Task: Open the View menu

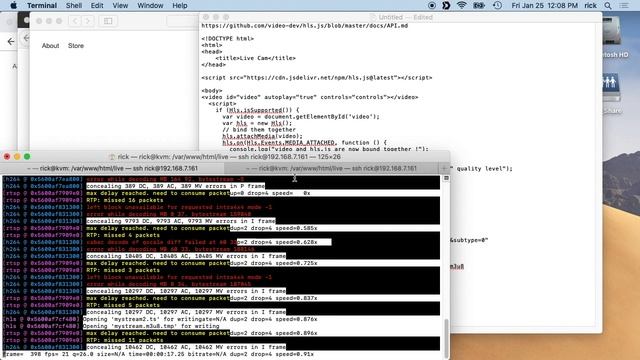Action: point(120,5)
